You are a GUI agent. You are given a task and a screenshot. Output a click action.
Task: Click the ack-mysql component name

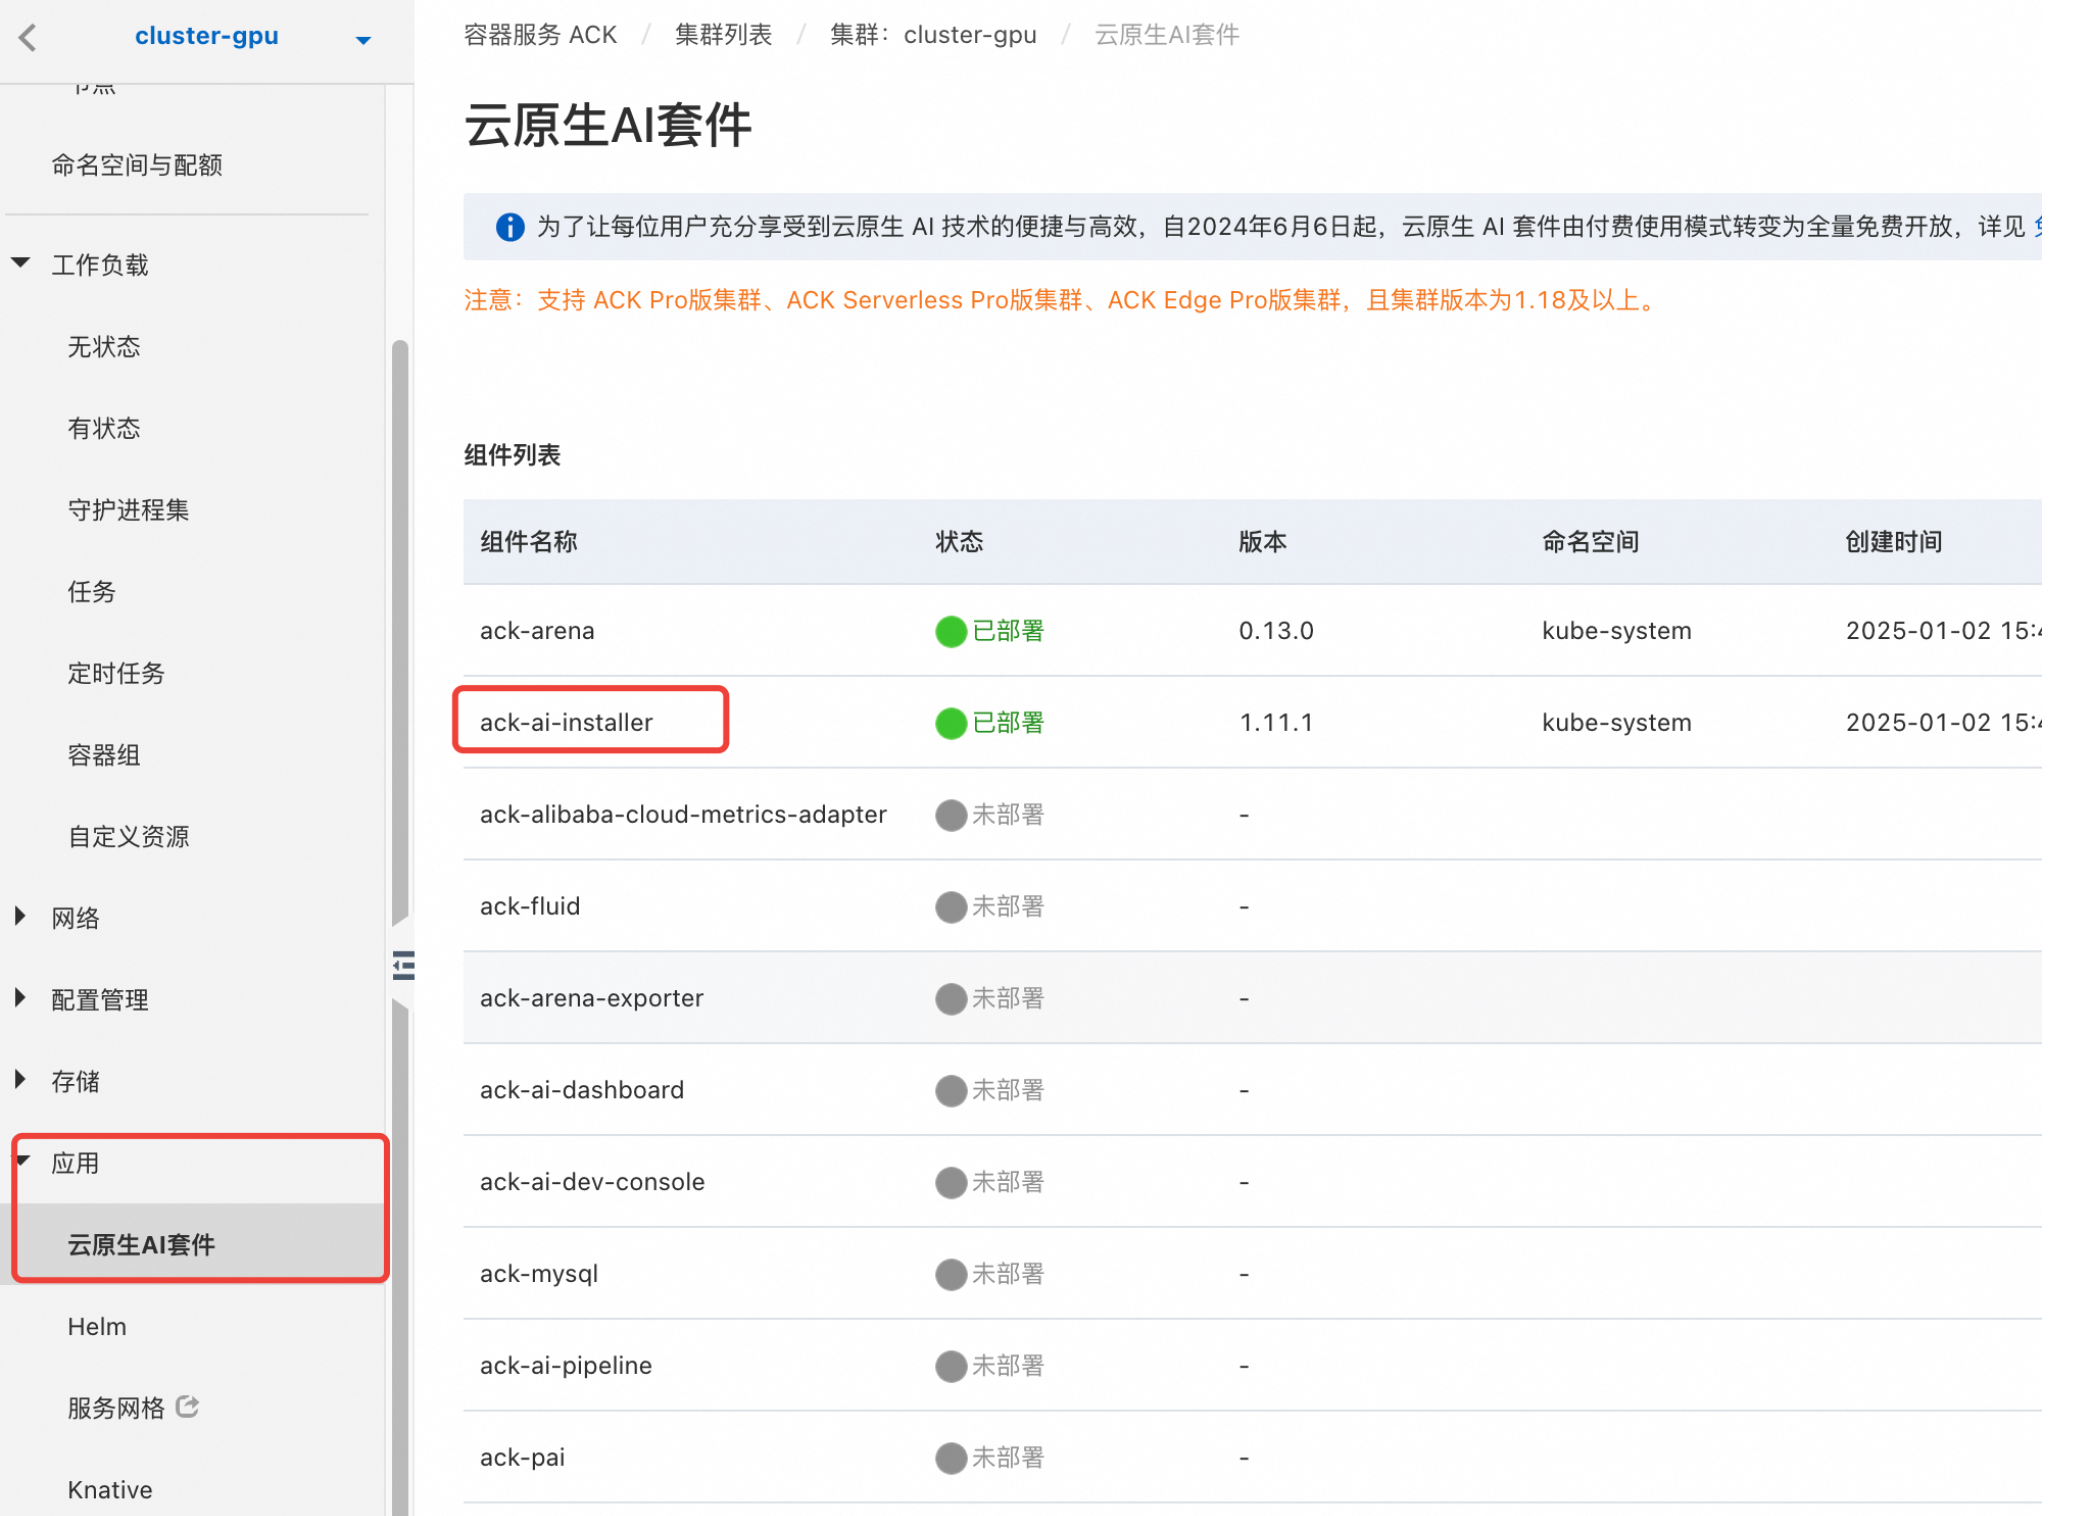point(539,1274)
